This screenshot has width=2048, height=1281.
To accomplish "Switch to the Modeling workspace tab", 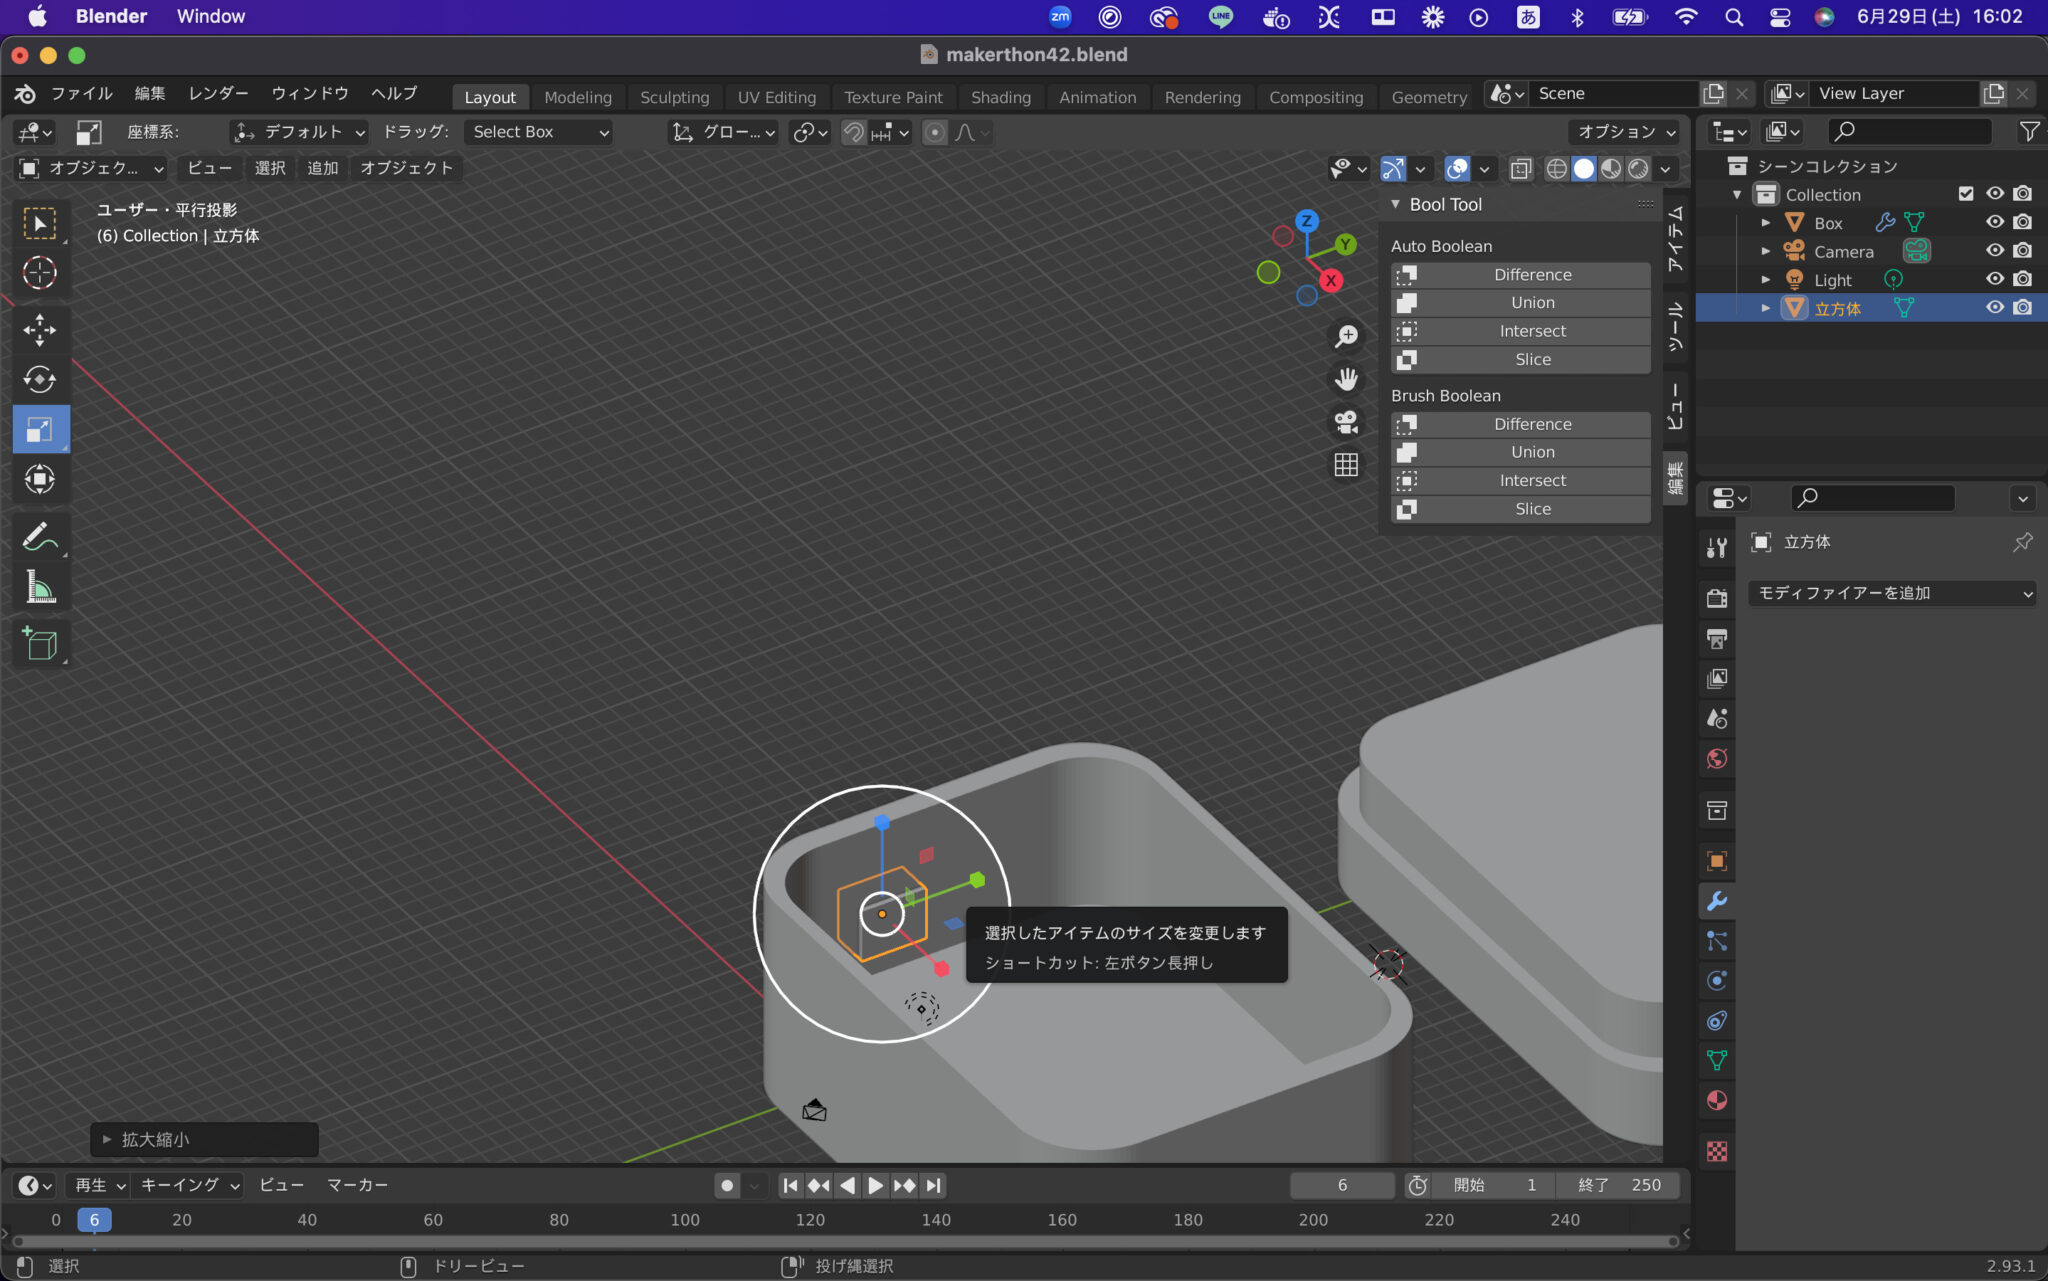I will (x=578, y=97).
